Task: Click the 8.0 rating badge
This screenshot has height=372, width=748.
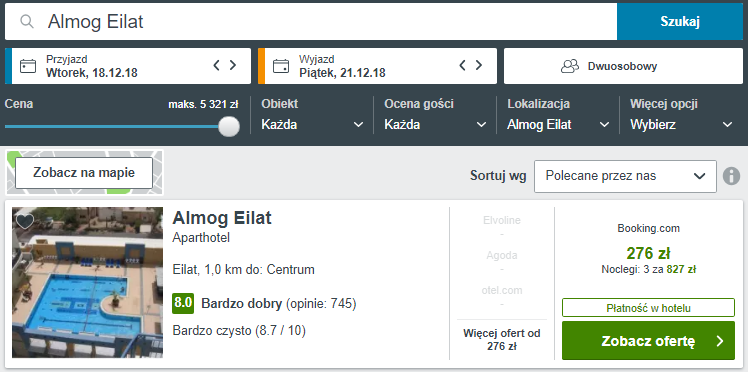Action: (183, 303)
